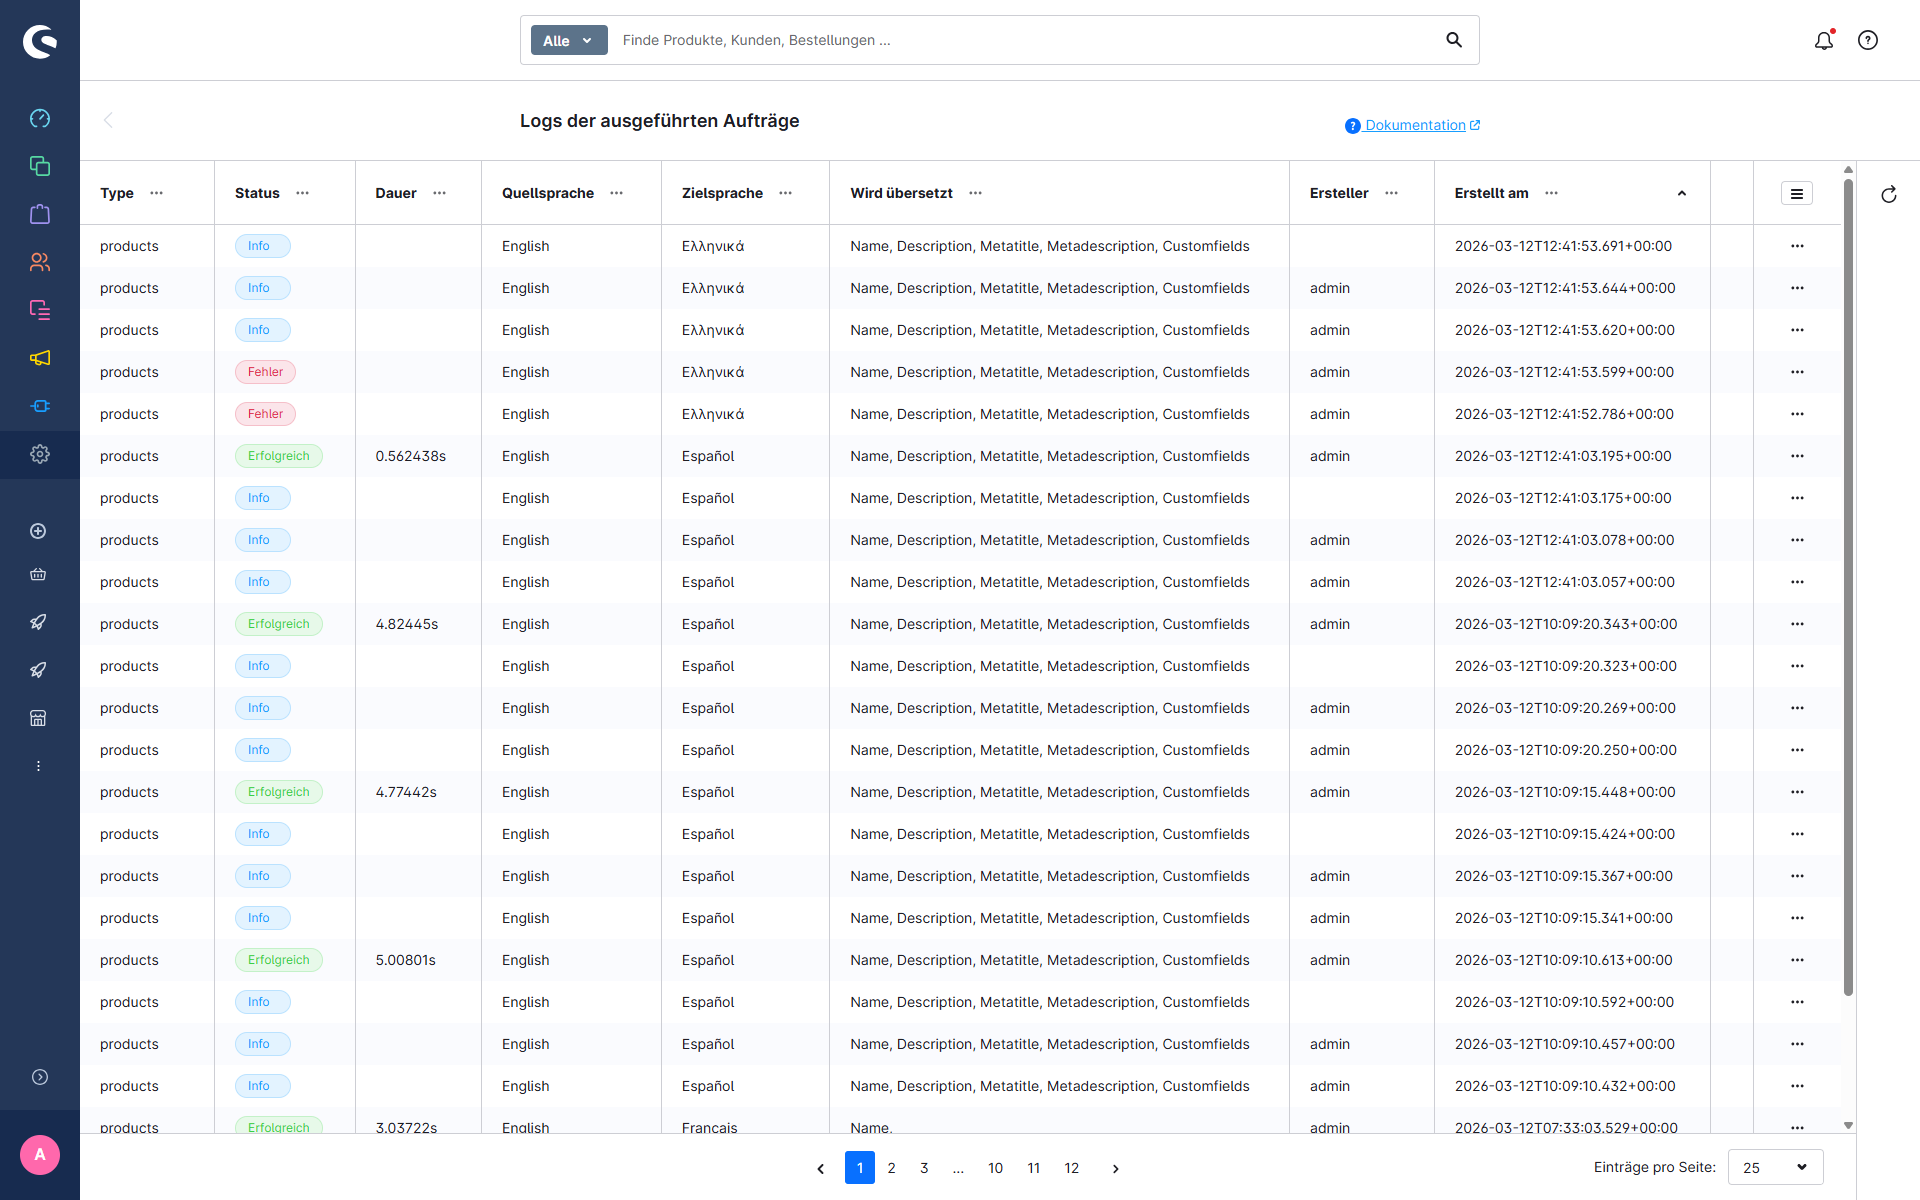
Task: Toggle the Erstellt am sort arrow
Action: [x=1682, y=193]
